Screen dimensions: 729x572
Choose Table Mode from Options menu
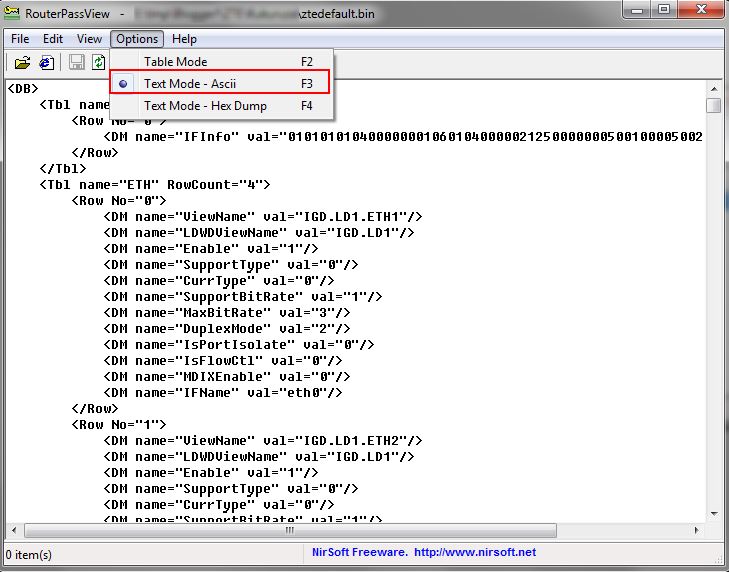pos(221,61)
